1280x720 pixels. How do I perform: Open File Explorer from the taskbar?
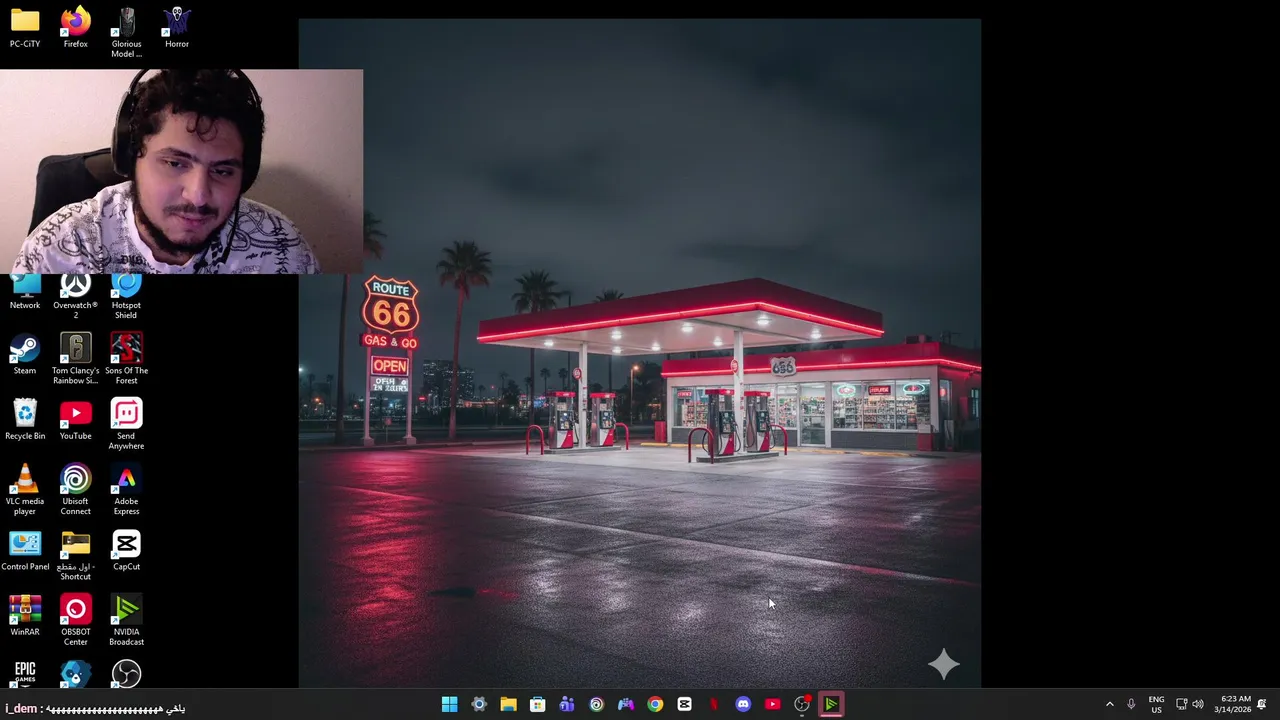pyautogui.click(x=508, y=704)
